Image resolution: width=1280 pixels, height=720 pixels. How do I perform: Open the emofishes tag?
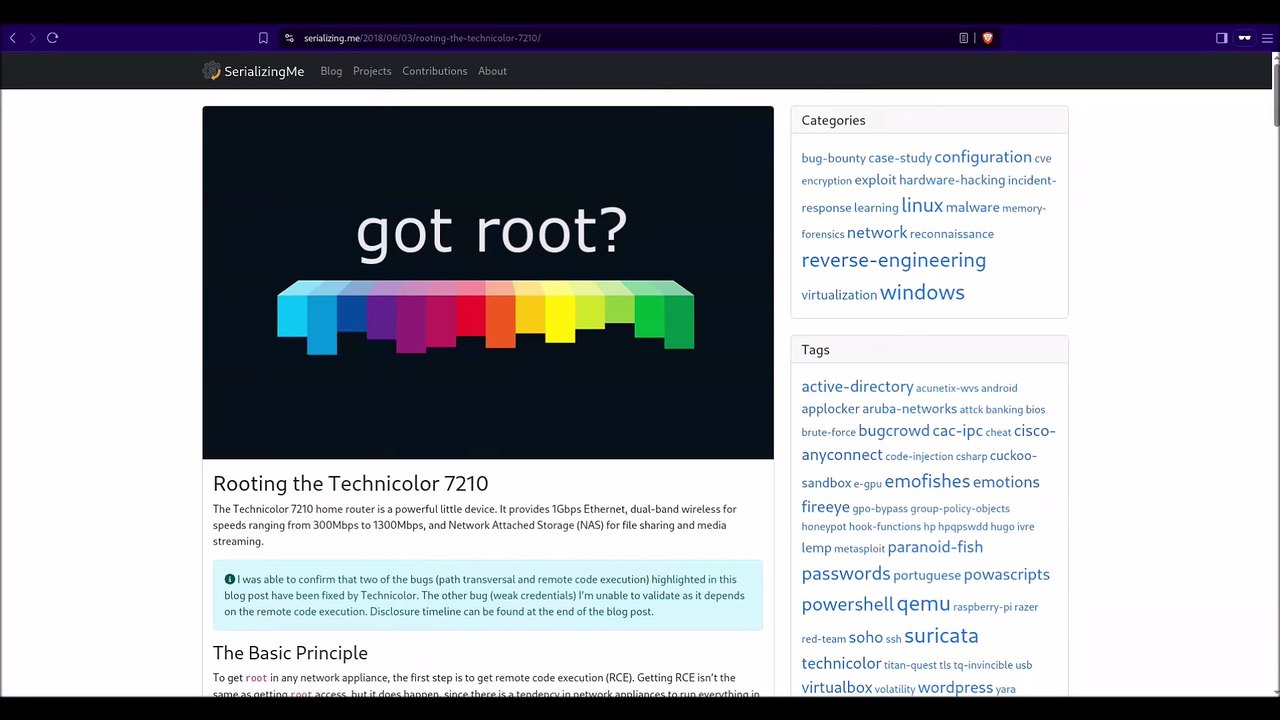(x=927, y=481)
